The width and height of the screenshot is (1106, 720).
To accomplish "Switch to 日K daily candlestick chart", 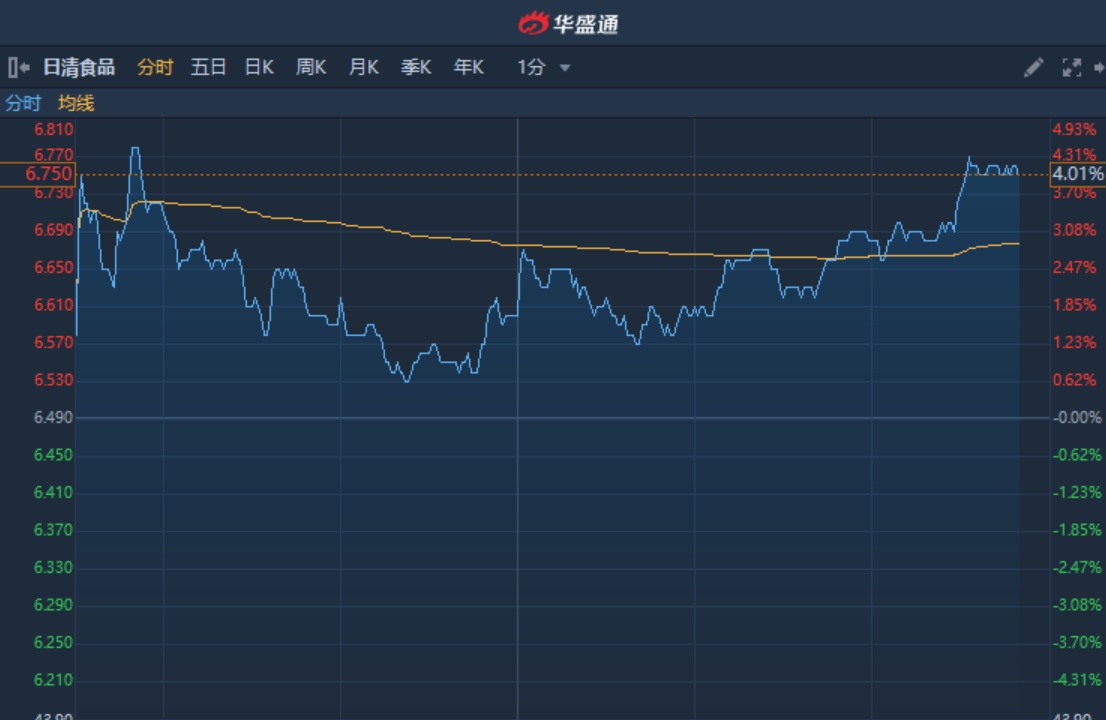I will [x=259, y=68].
